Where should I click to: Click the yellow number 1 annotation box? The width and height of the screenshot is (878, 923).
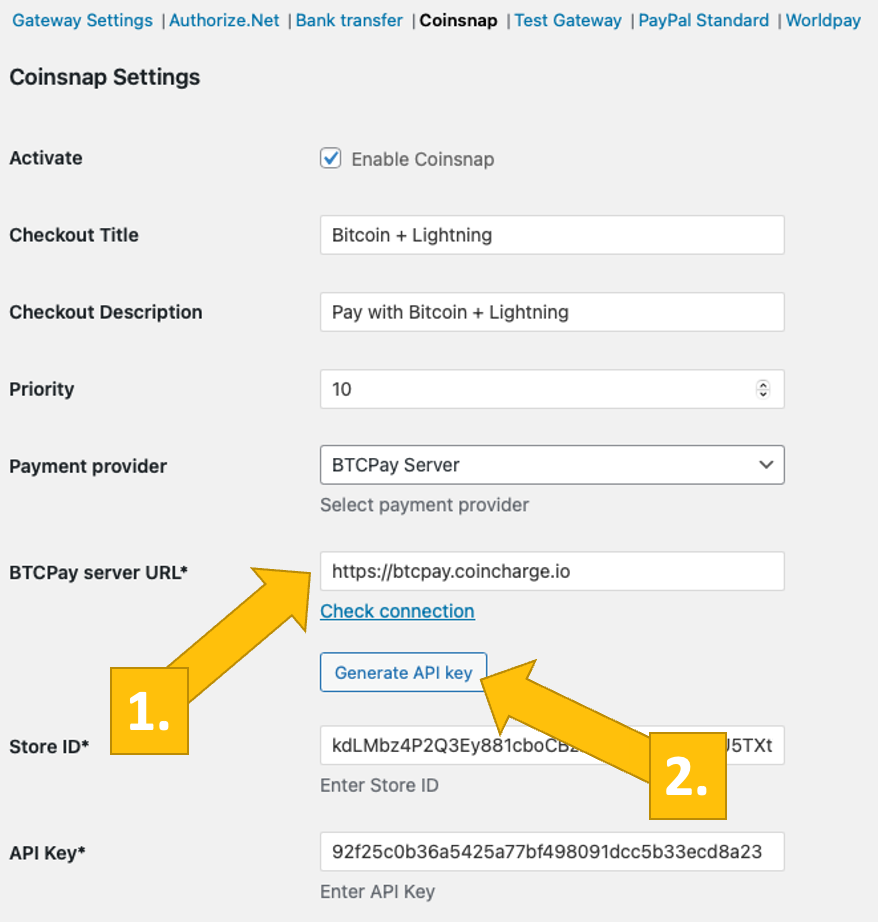tap(149, 711)
